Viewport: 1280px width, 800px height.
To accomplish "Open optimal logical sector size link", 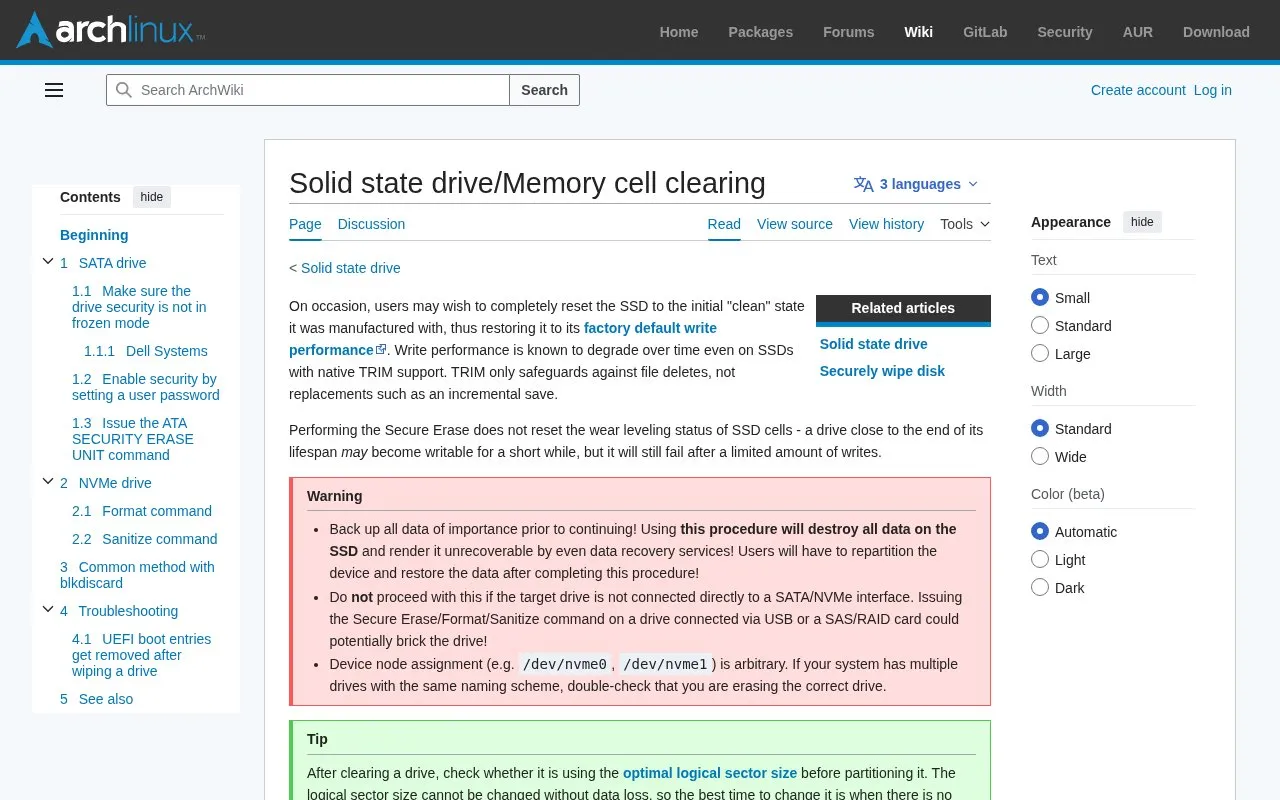I will [710, 773].
